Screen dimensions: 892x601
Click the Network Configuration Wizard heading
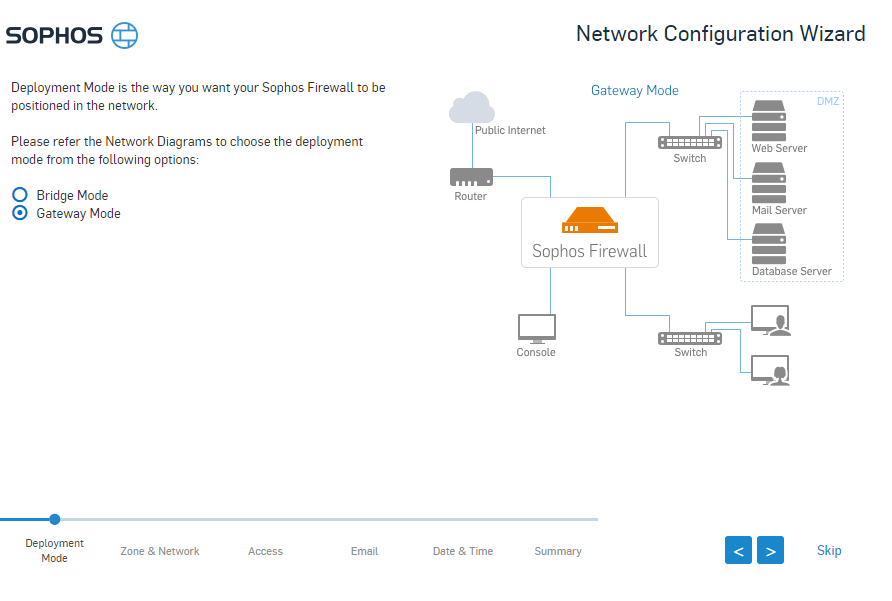point(720,34)
